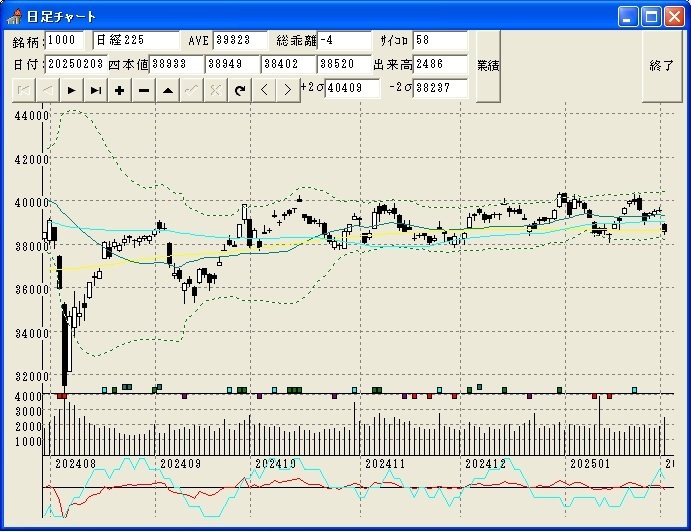The height and width of the screenshot is (532, 691).
Task: Click the right chevron scroll button
Action: pyautogui.click(x=287, y=90)
